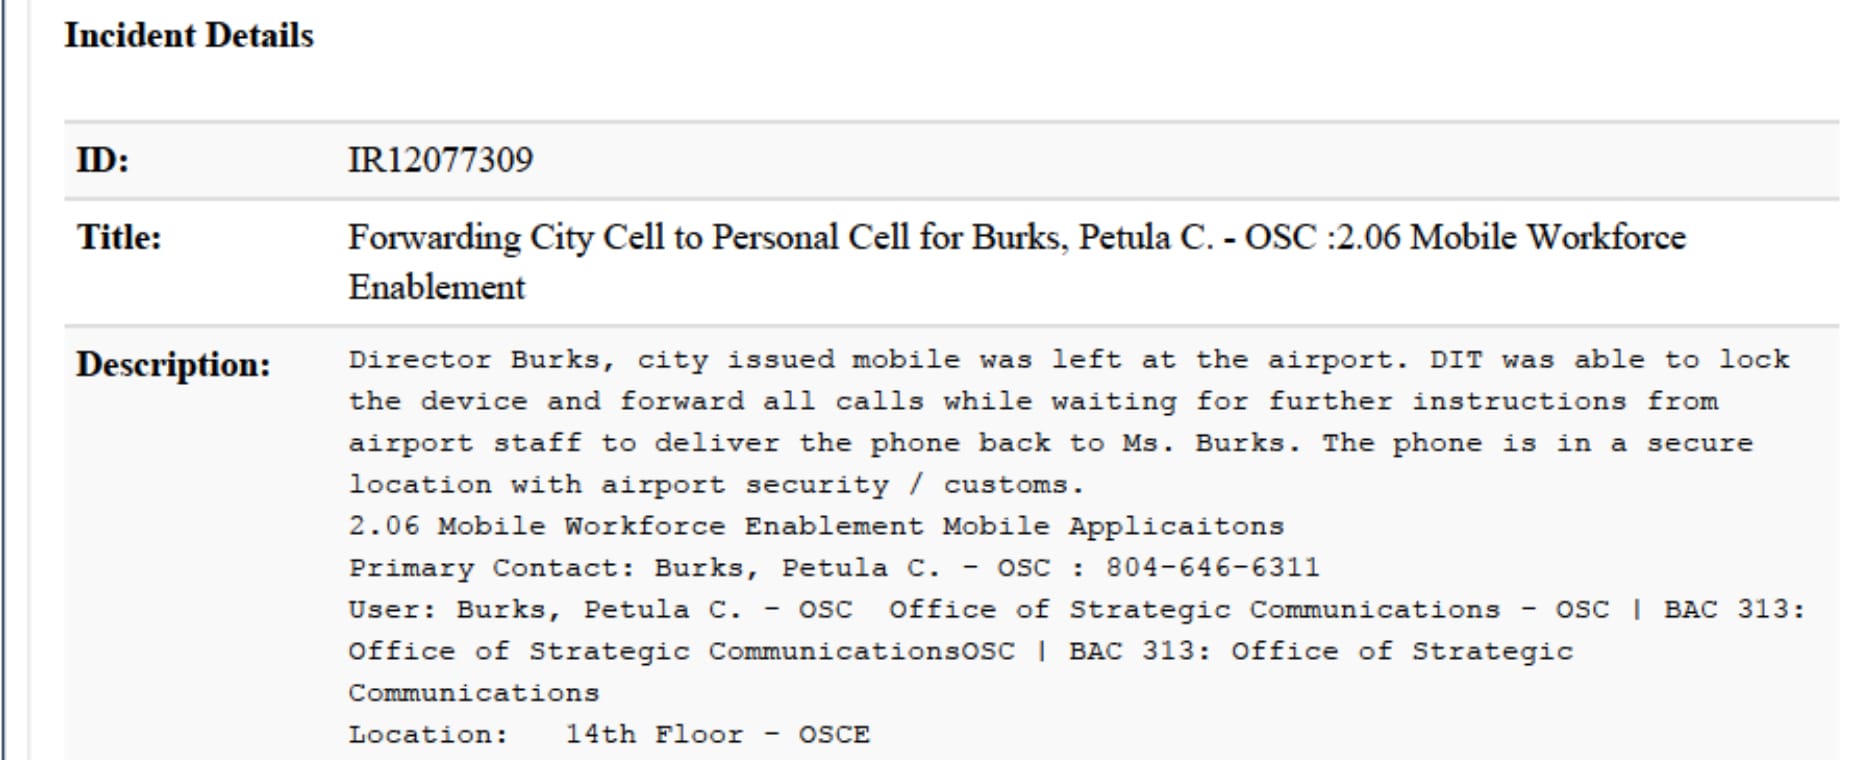Click the Description: field label

tap(173, 365)
